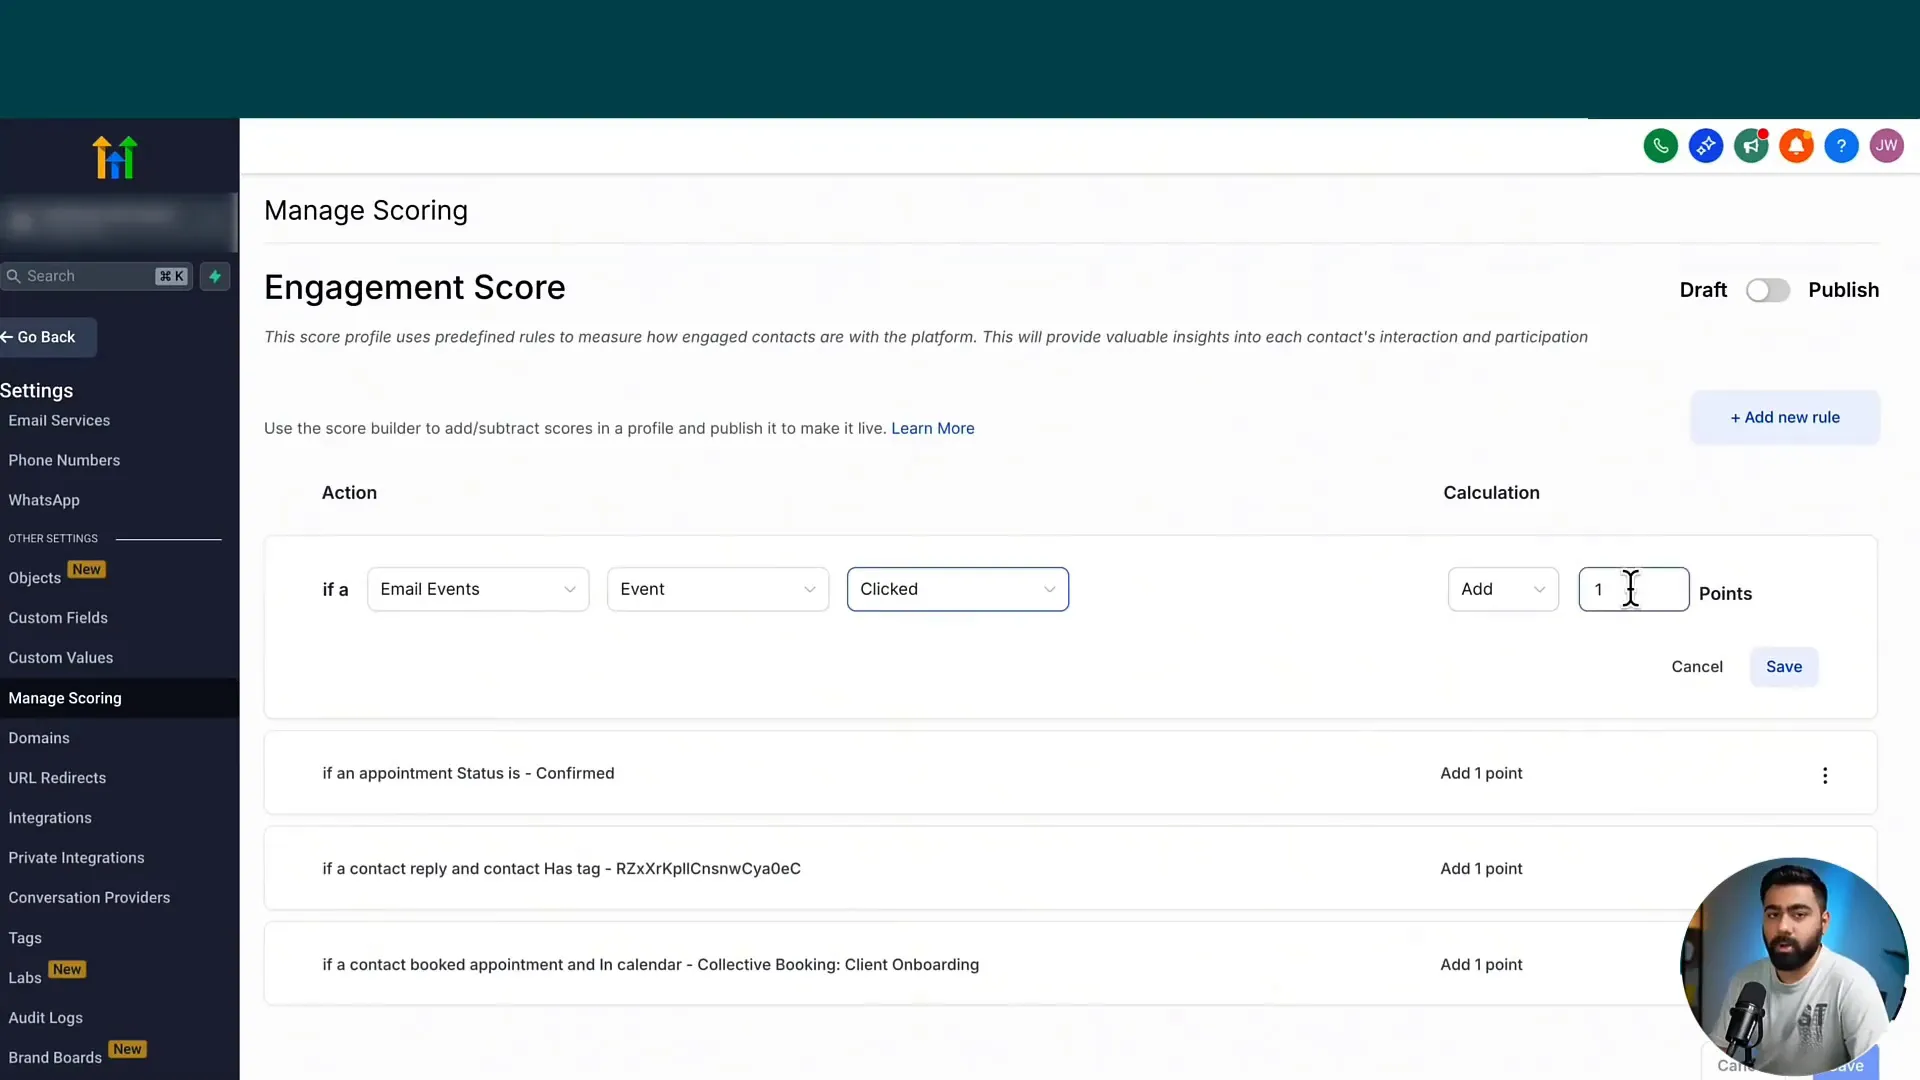Open options menu for Confirmed appointment rule
This screenshot has height=1080, width=1920.
[1825, 775]
